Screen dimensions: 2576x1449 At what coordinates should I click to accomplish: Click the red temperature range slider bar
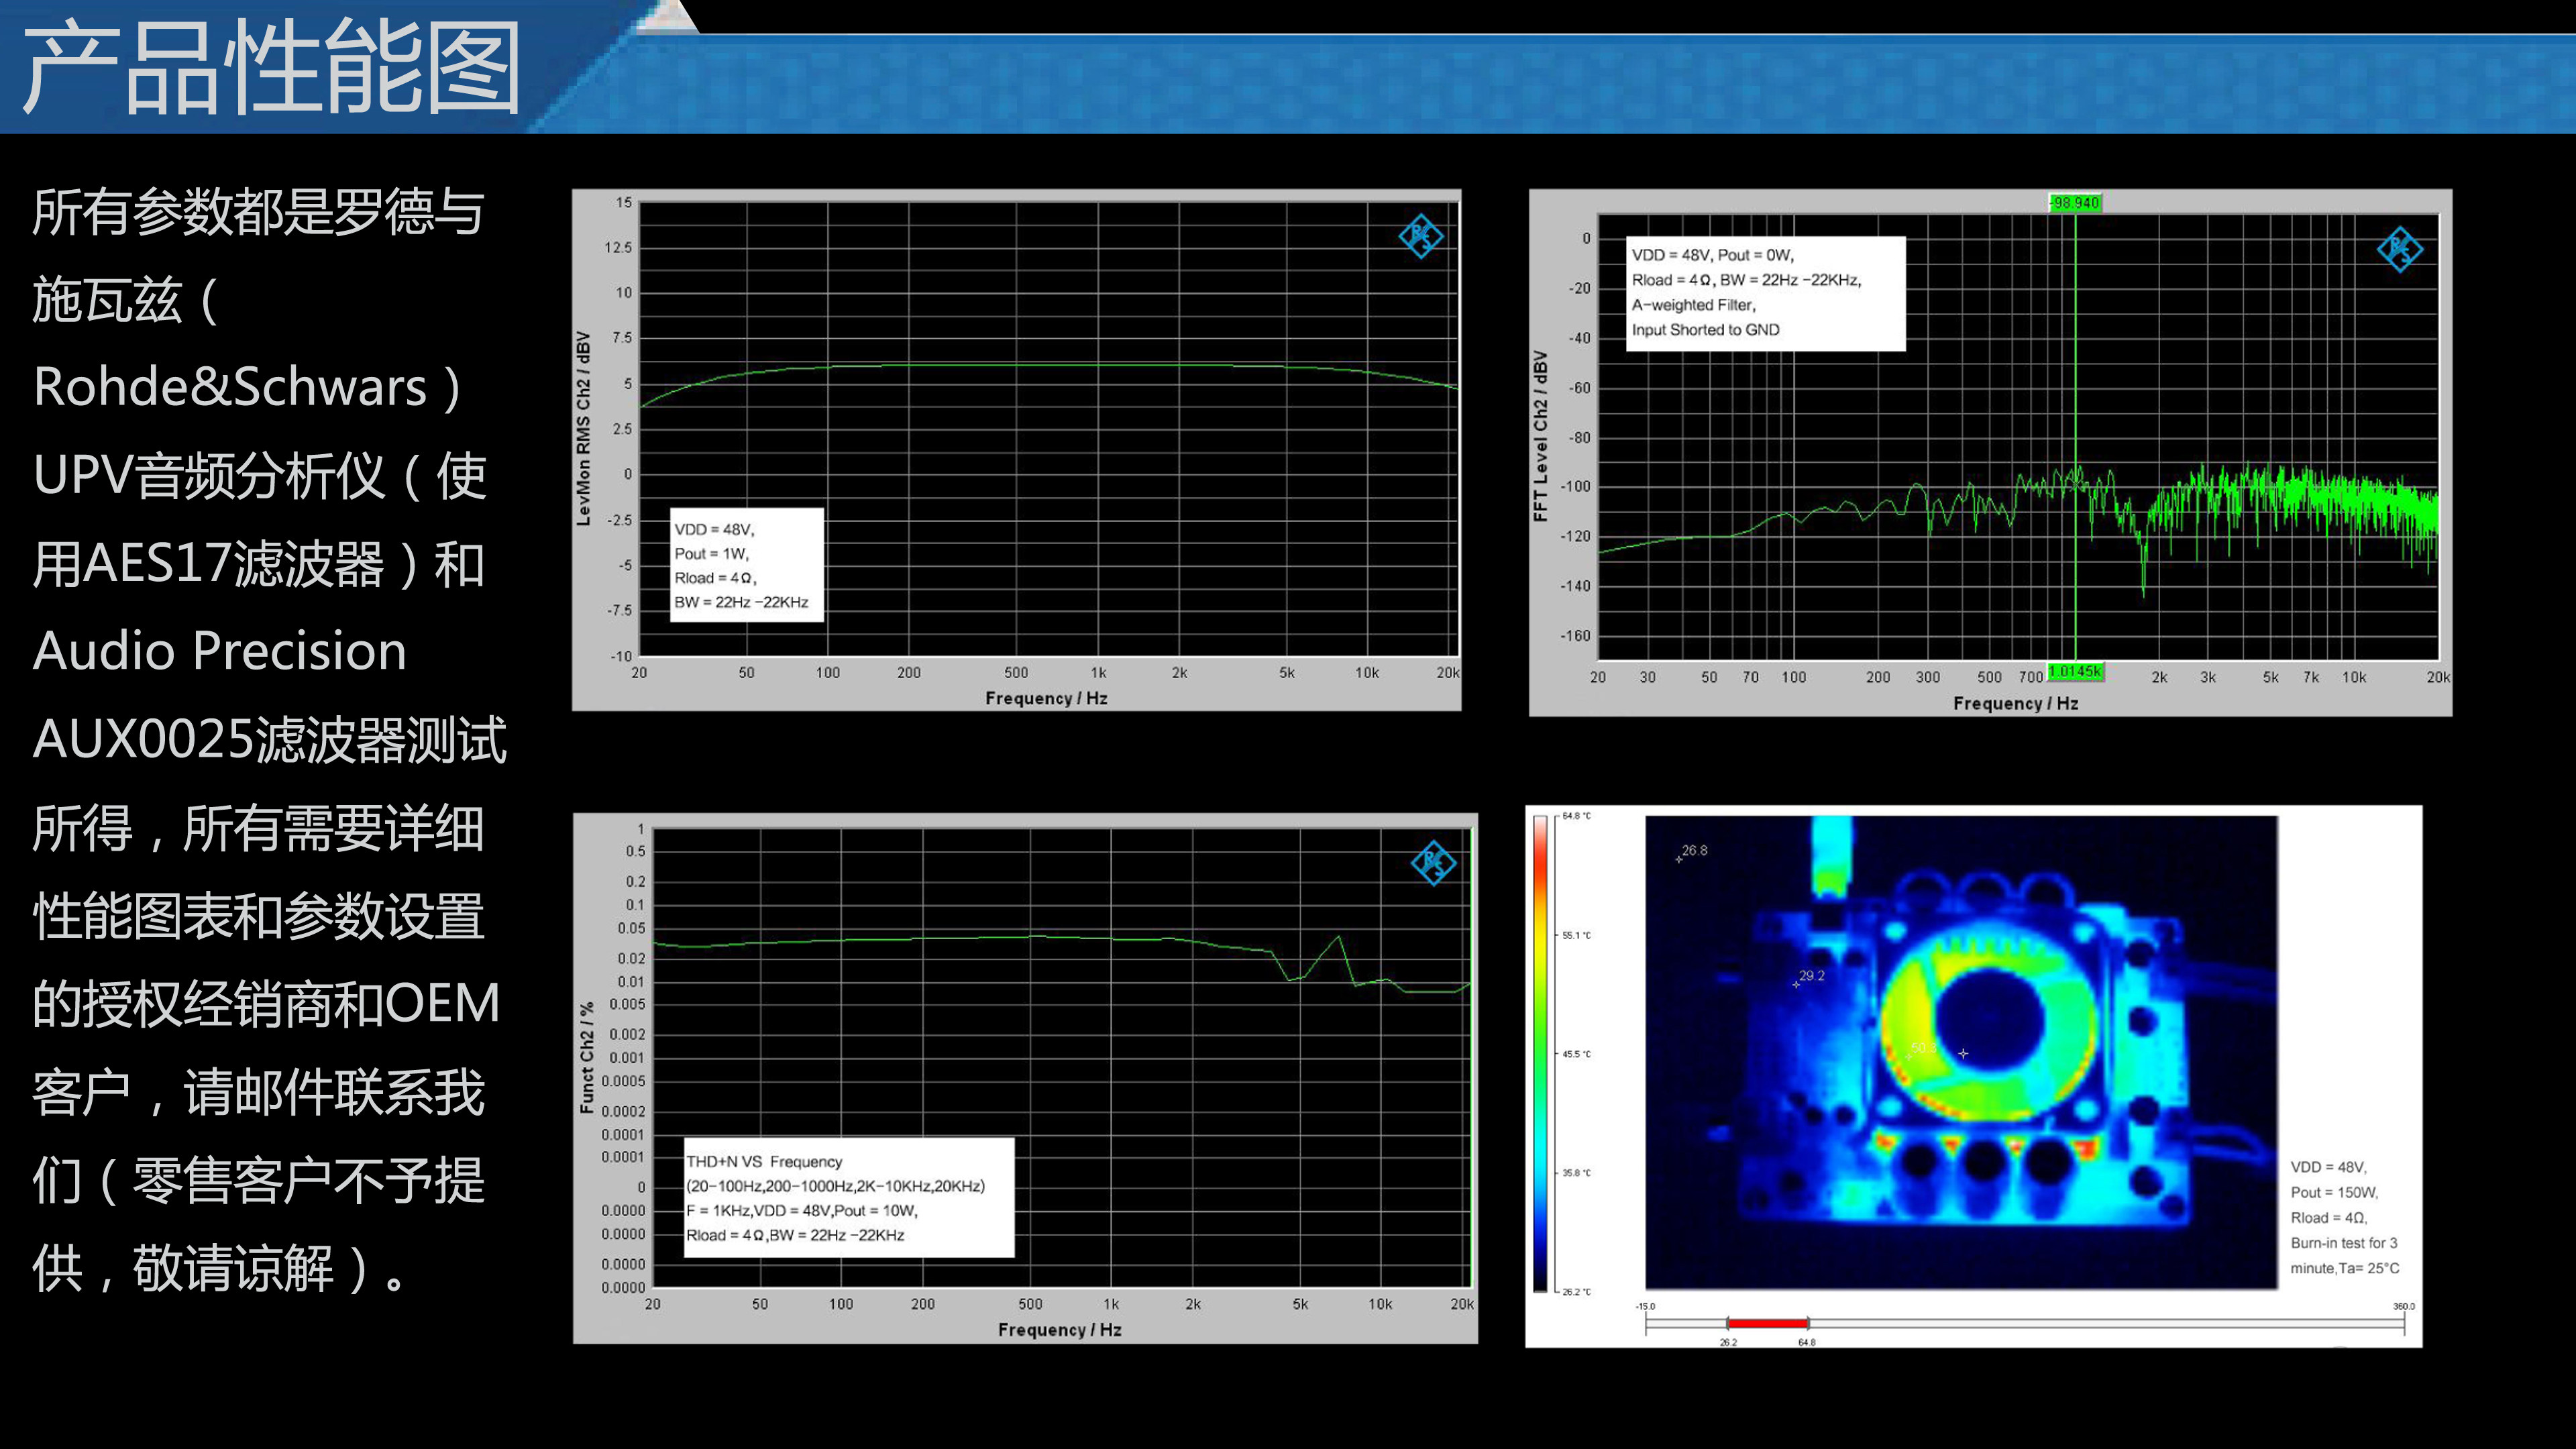[1767, 1323]
